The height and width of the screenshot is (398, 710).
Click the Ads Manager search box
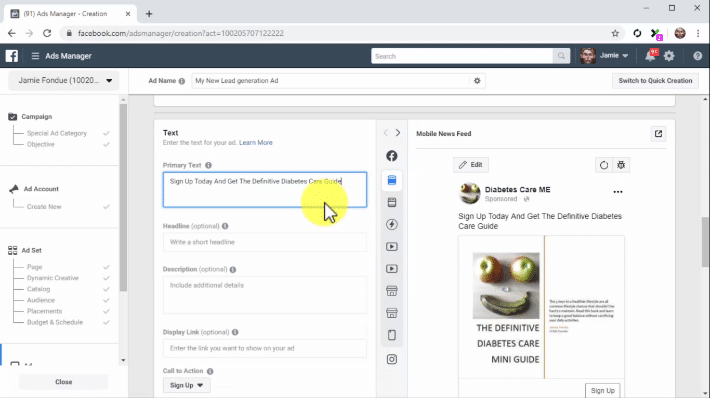[x=462, y=56]
